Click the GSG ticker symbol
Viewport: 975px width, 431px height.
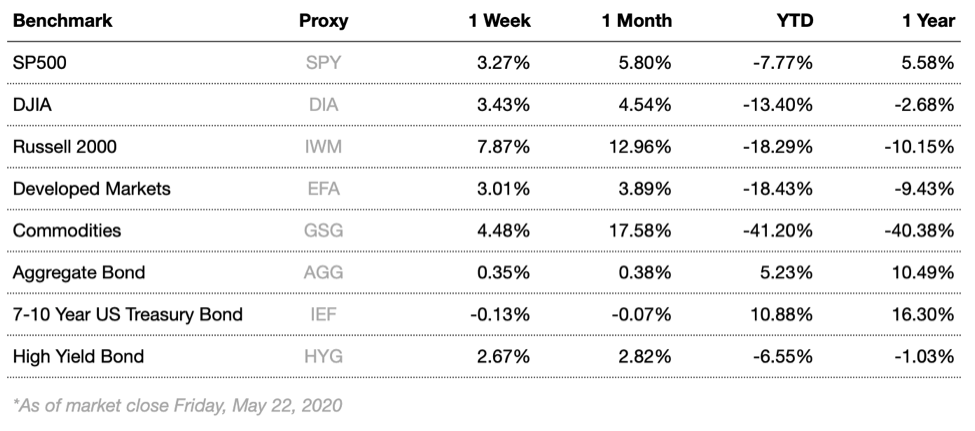coord(323,231)
